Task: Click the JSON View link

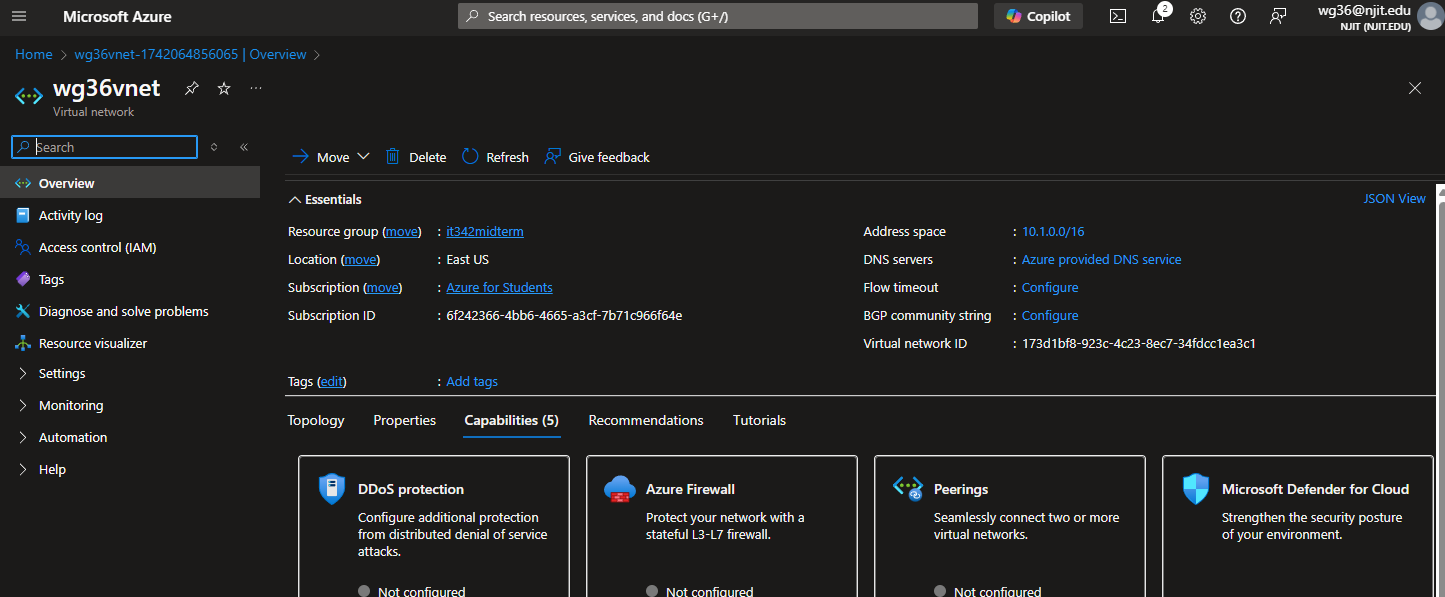Action: 1394,198
